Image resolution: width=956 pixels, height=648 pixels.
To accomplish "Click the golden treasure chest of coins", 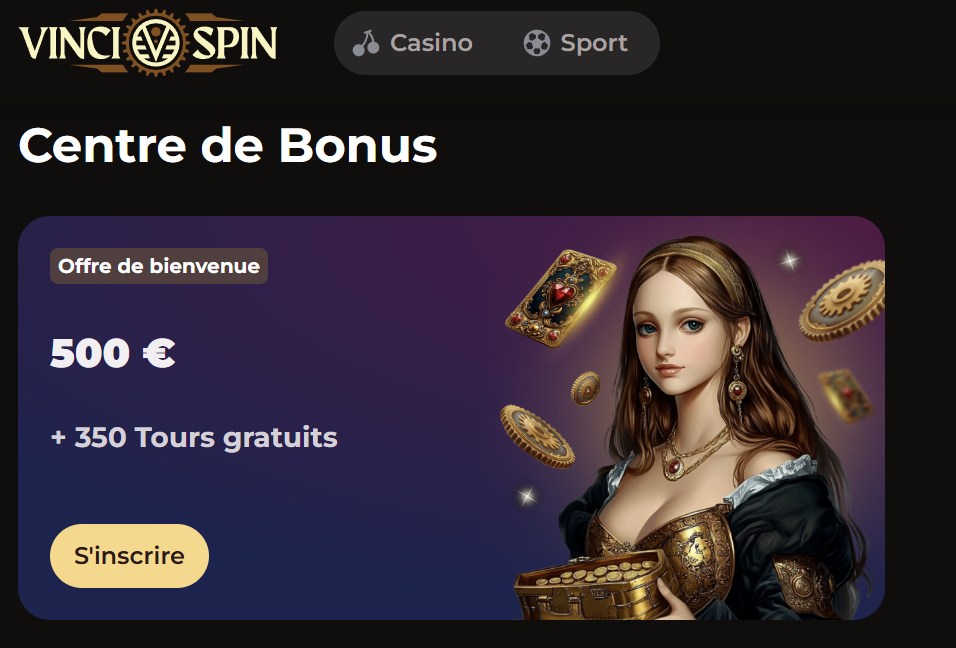I will click(x=591, y=584).
